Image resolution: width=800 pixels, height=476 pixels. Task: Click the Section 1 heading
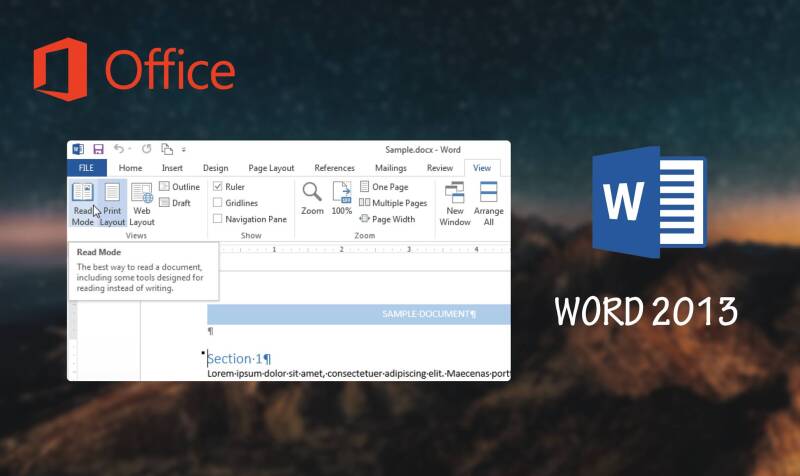(238, 359)
